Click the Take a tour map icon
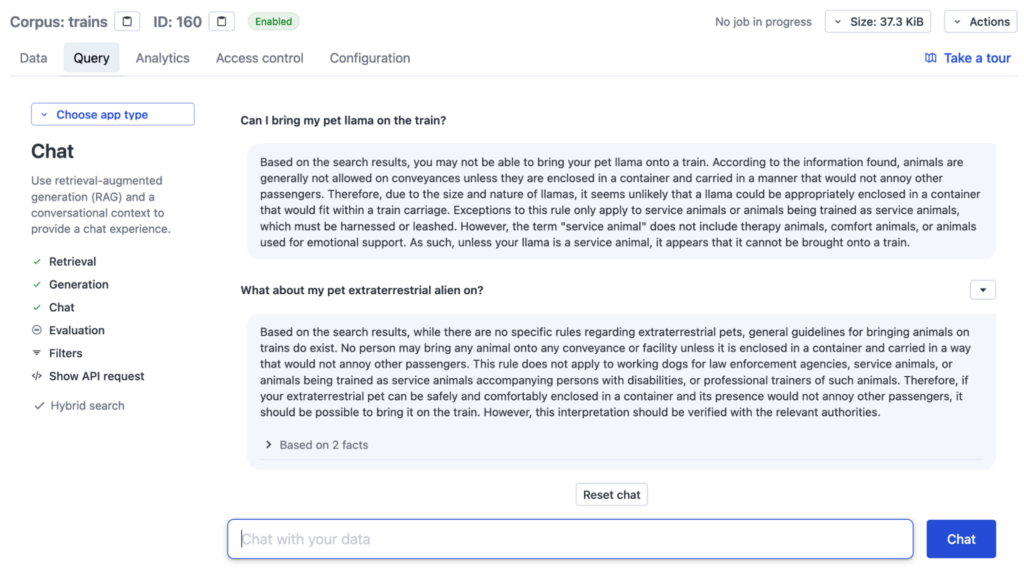Screen dimensions: 1024x569 (x=931, y=58)
